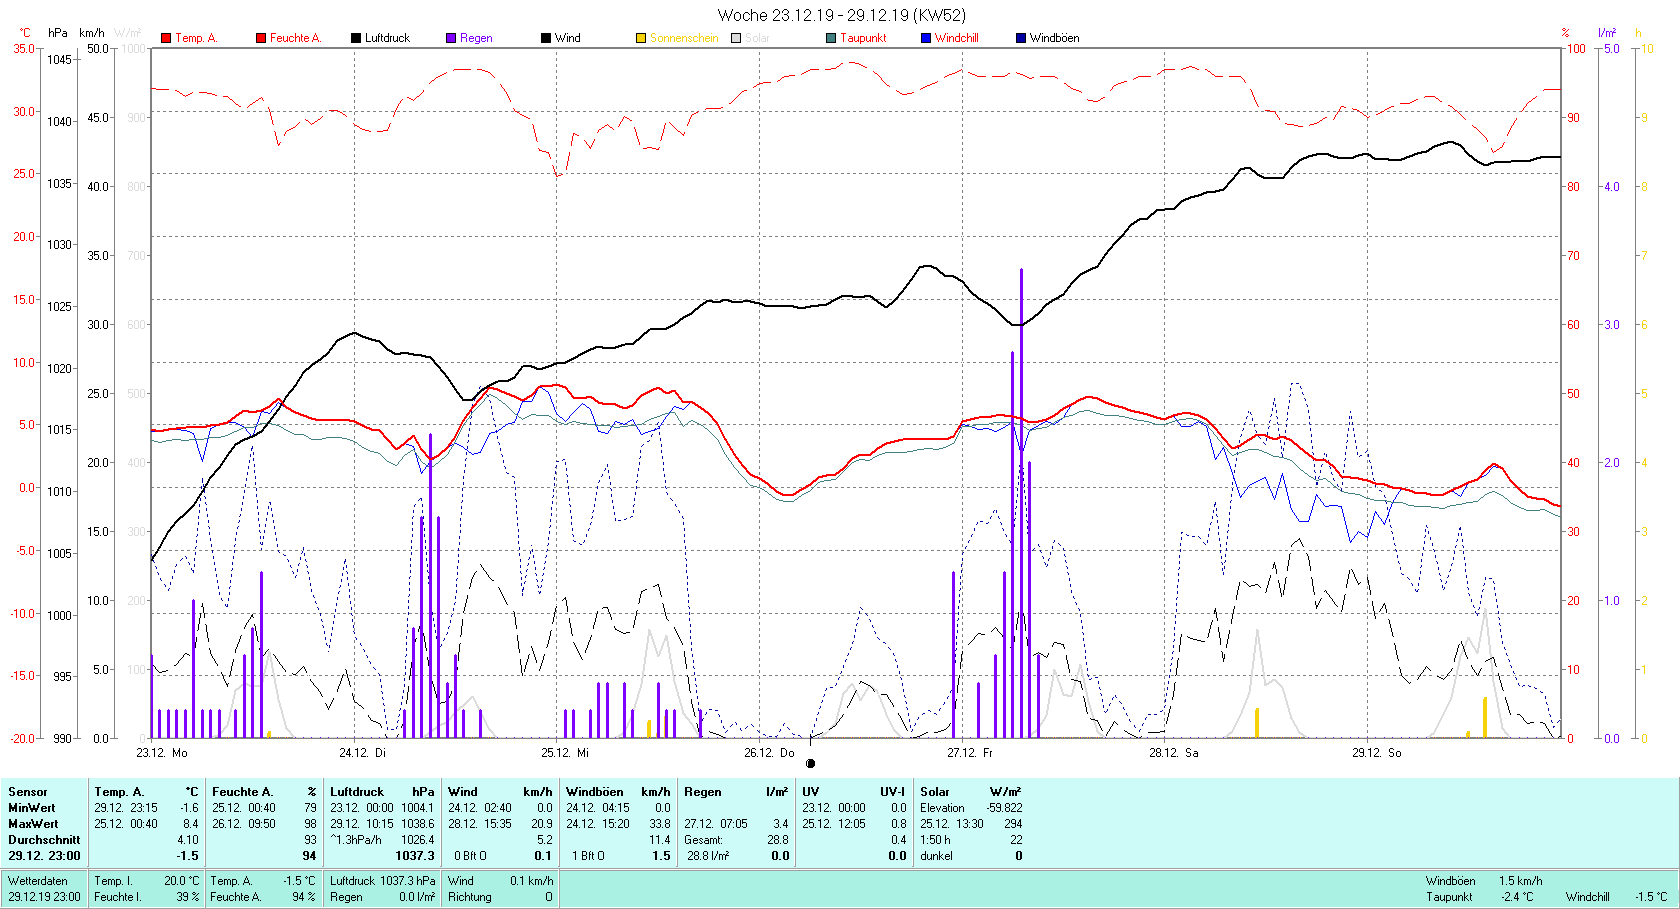
Task: Click the 'Solar' table column header
Action: point(935,792)
